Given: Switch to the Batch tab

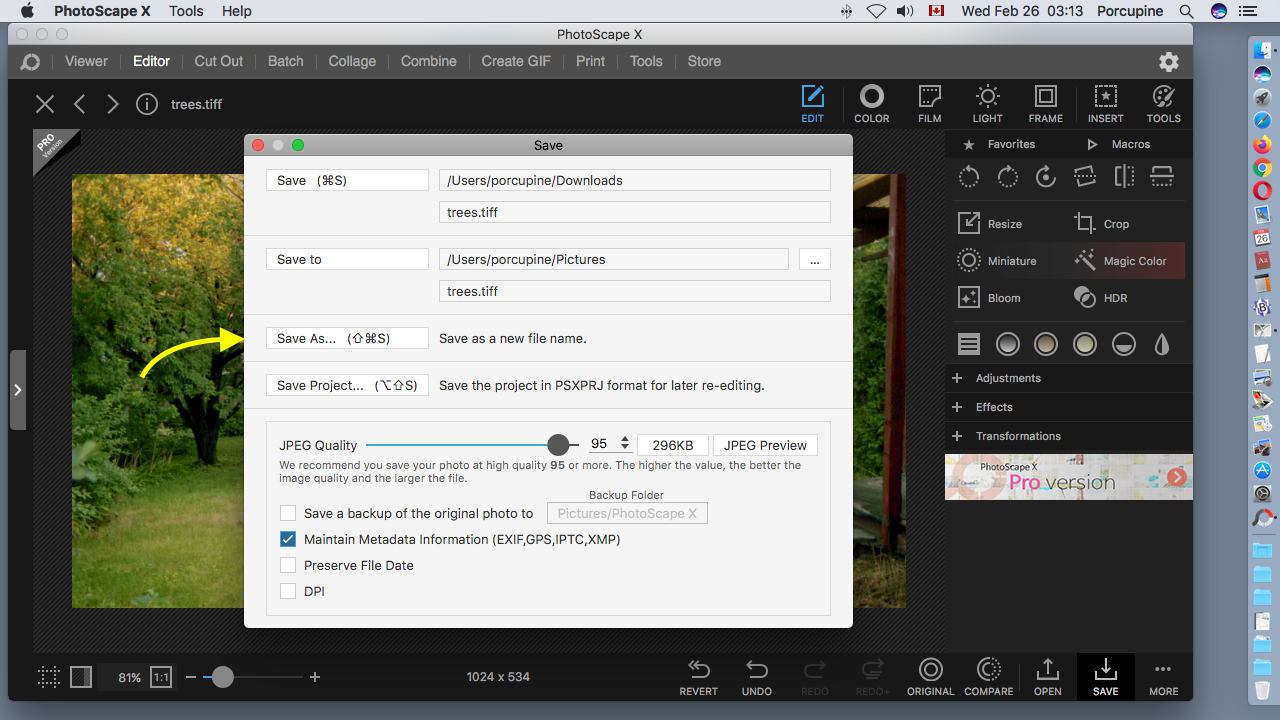Looking at the screenshot, I should (286, 61).
